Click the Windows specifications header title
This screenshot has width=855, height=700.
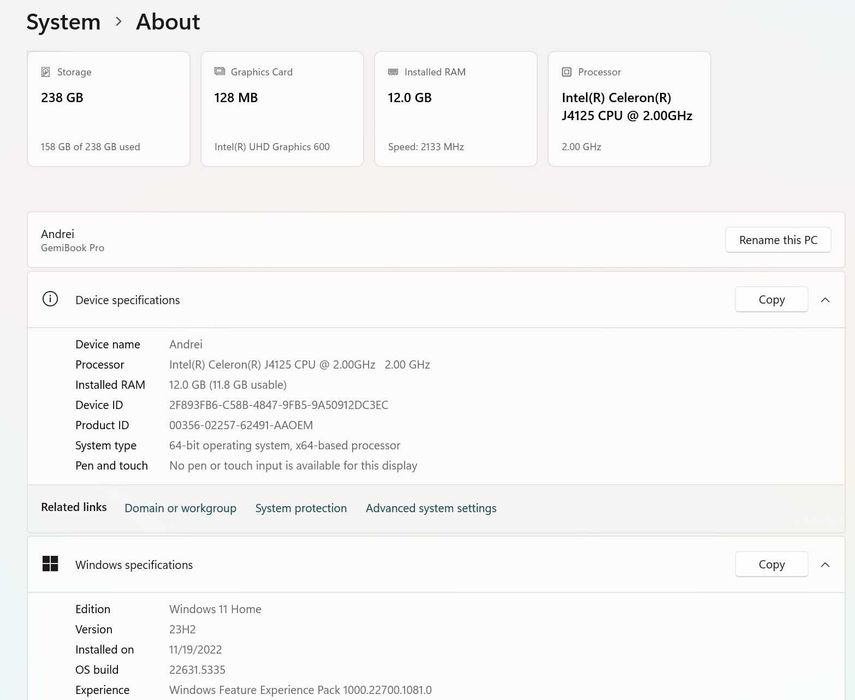(134, 565)
